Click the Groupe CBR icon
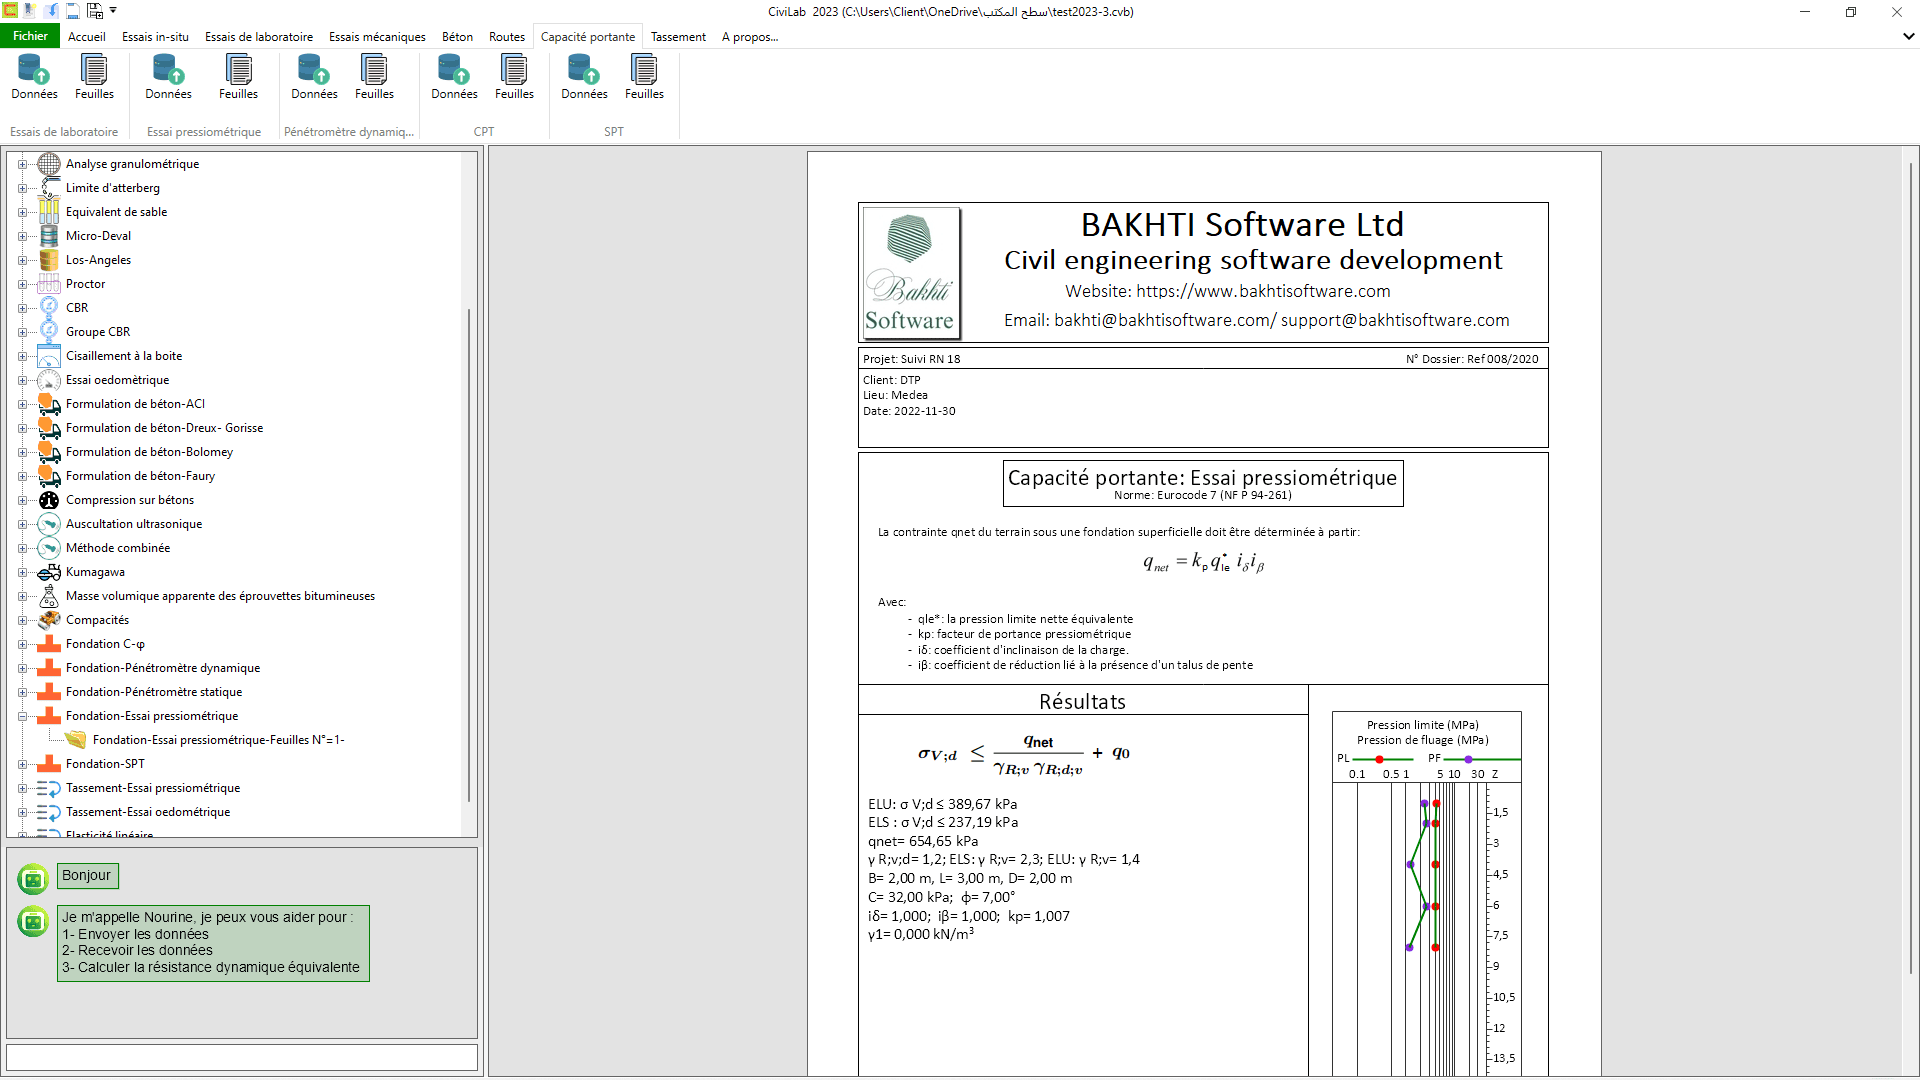 point(49,332)
